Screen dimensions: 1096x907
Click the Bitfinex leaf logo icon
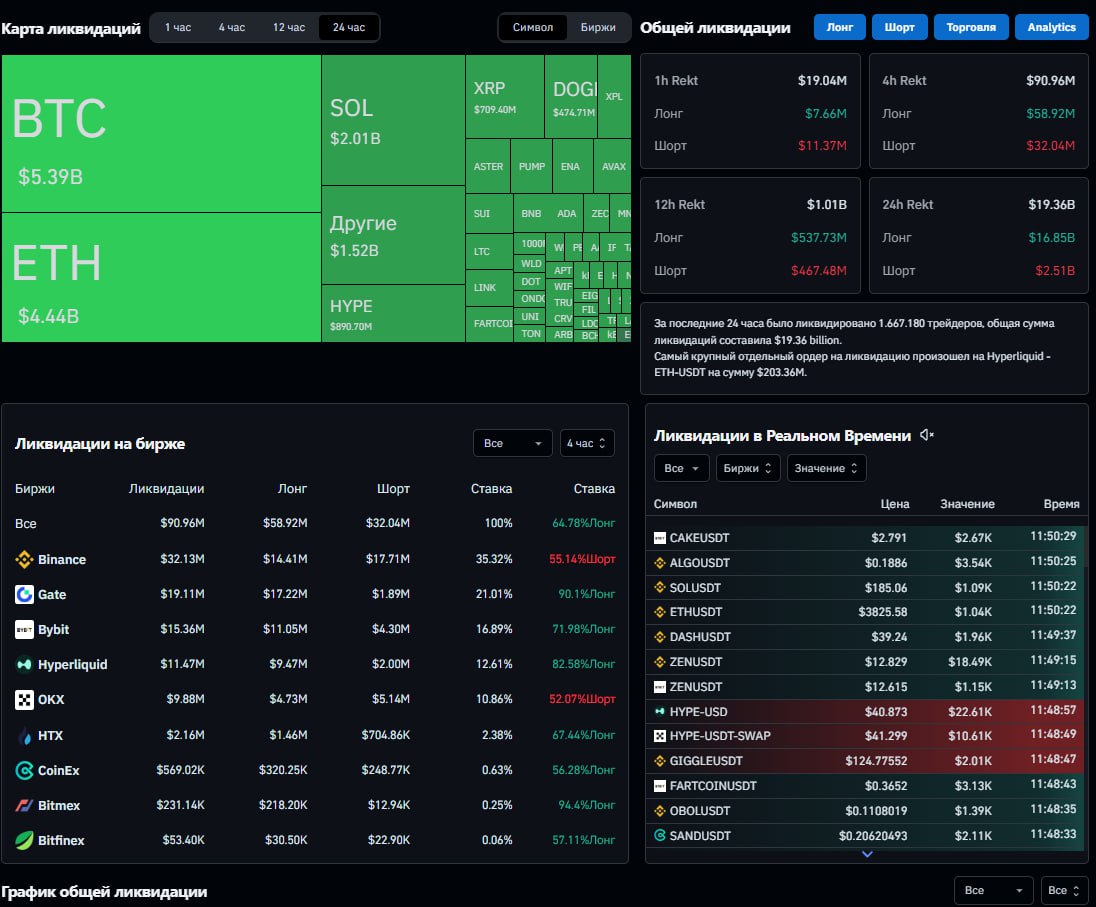(x=25, y=841)
